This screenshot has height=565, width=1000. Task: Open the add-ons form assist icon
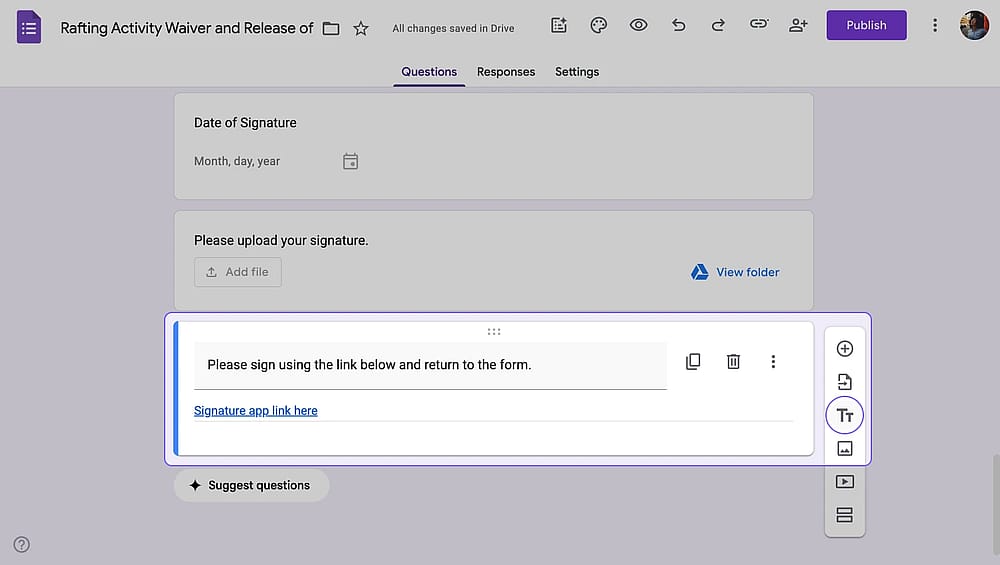(559, 26)
